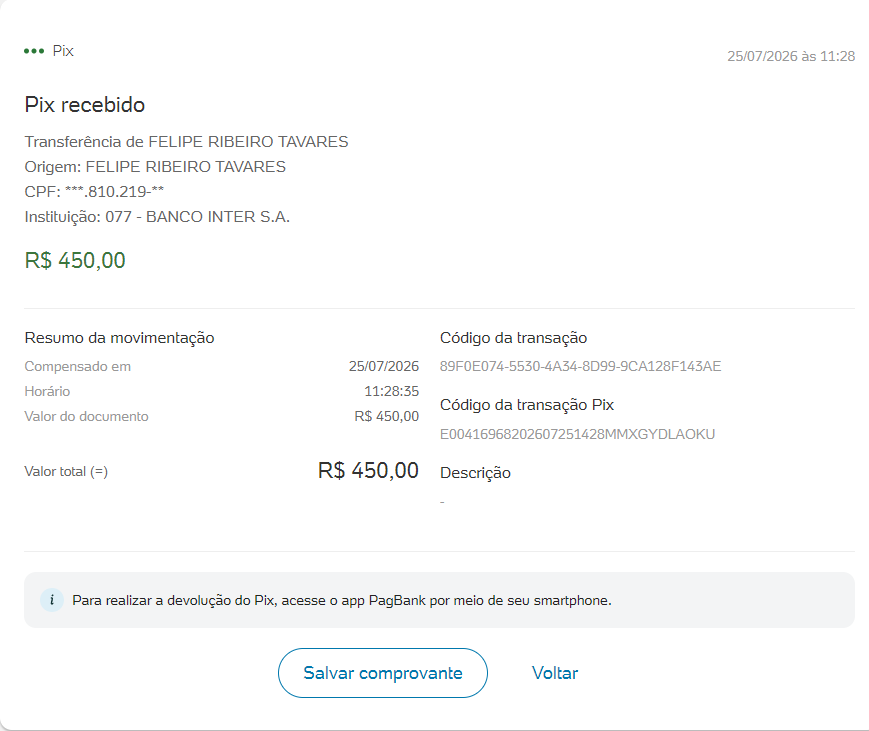The image size is (869, 731).
Task: Click the devolução do Pix info message
Action: click(x=342, y=600)
